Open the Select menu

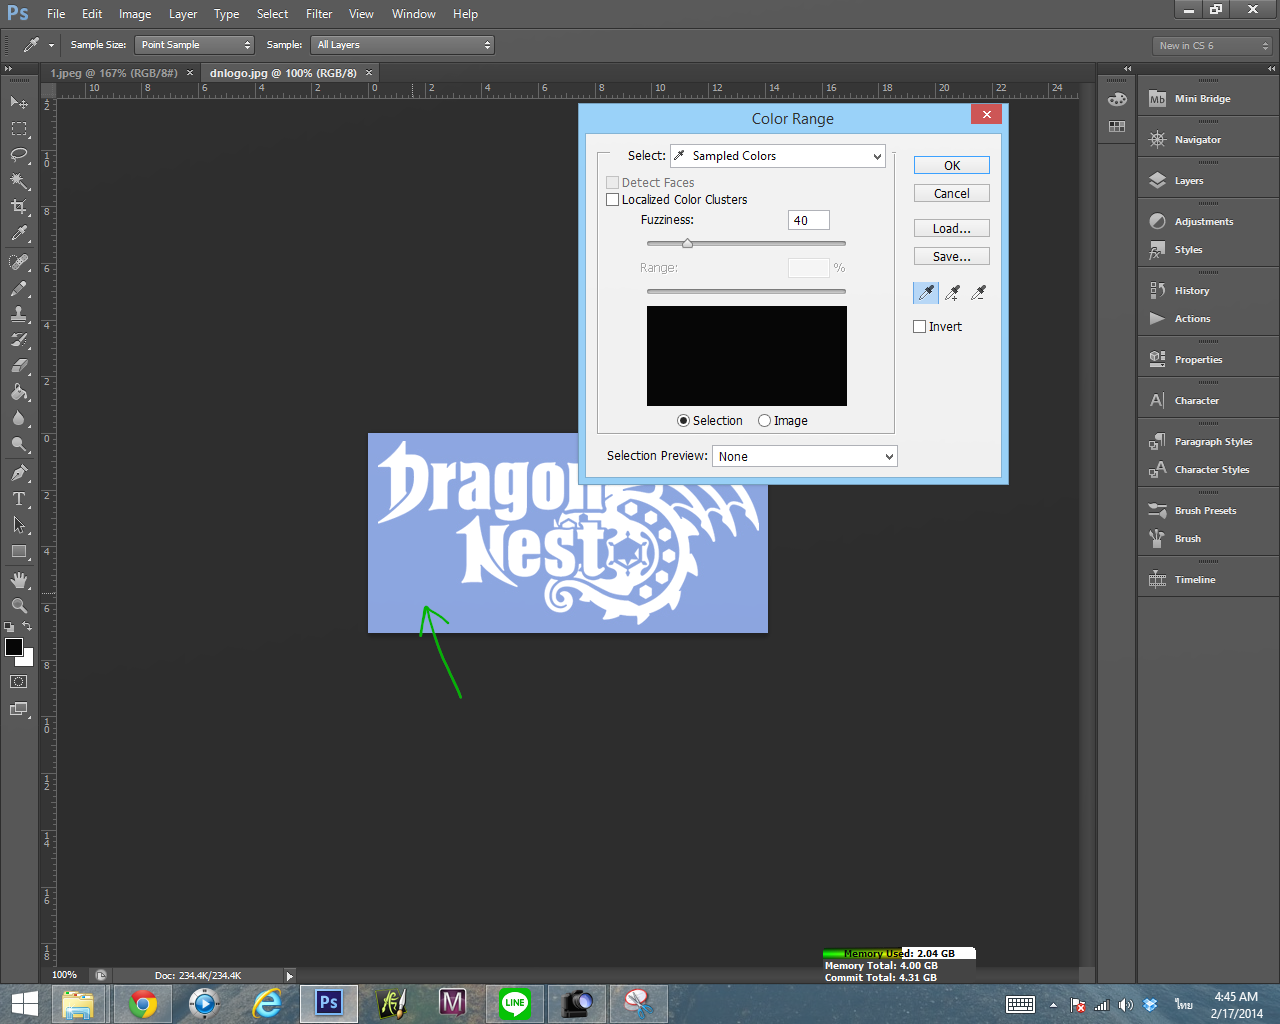click(272, 14)
